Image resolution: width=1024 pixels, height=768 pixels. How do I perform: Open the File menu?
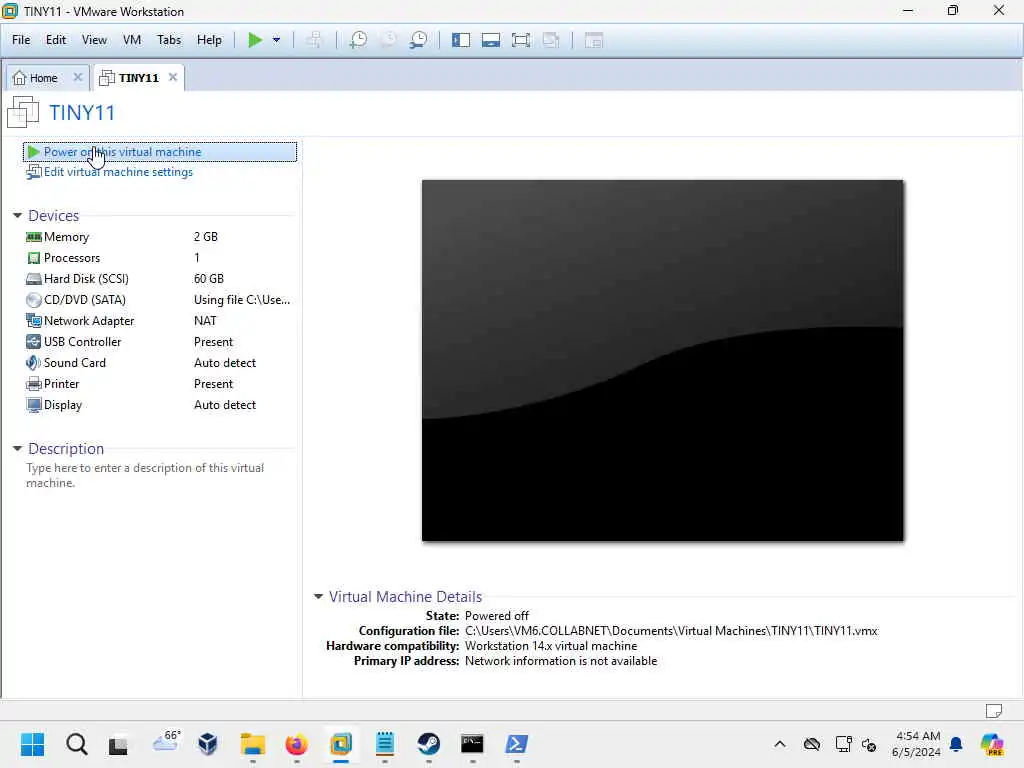pyautogui.click(x=21, y=40)
